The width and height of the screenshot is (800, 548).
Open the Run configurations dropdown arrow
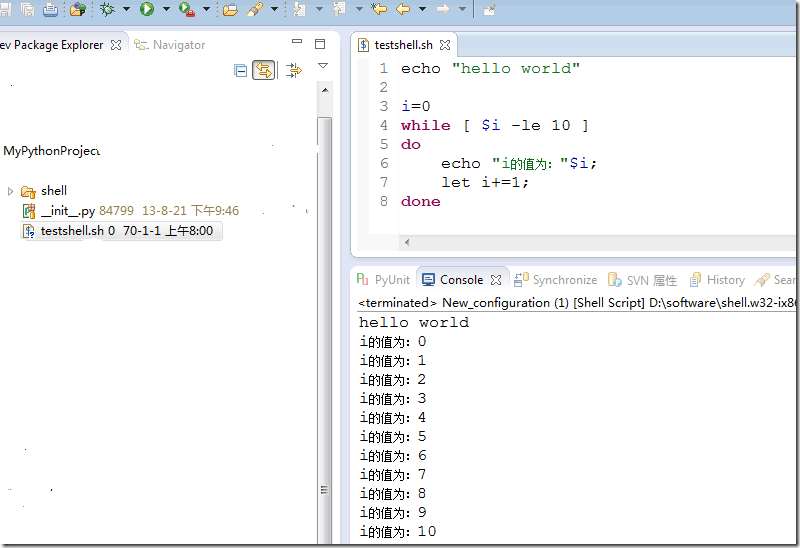166,9
